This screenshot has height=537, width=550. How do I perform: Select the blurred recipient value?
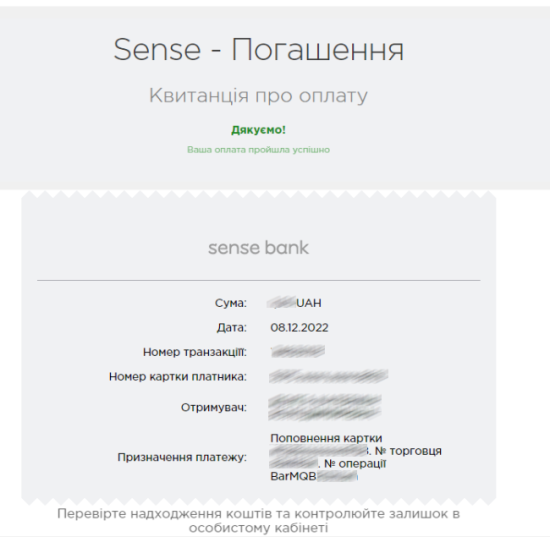coord(325,407)
